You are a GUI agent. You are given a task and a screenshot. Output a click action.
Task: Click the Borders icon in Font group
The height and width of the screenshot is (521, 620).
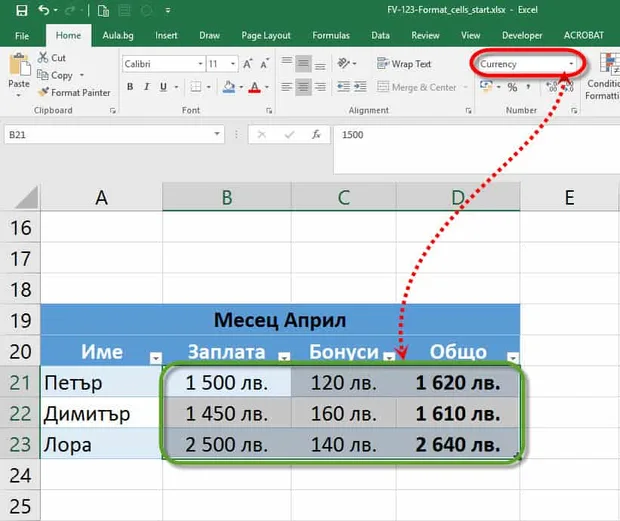click(x=196, y=87)
